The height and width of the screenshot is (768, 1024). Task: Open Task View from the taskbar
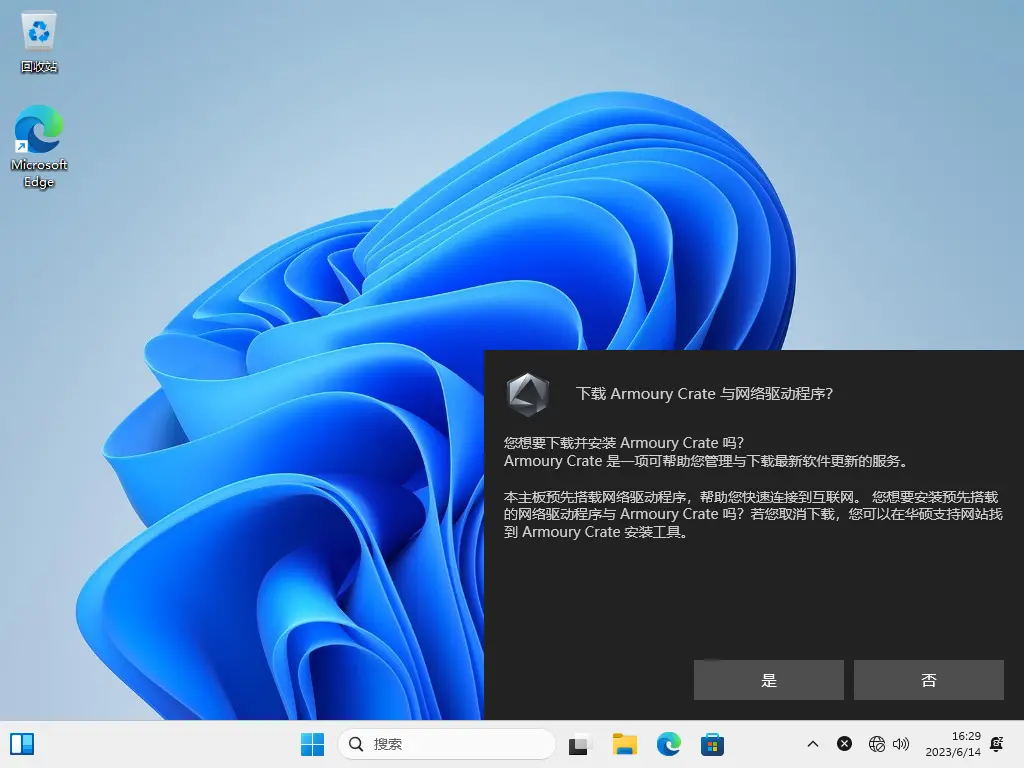[x=579, y=744]
